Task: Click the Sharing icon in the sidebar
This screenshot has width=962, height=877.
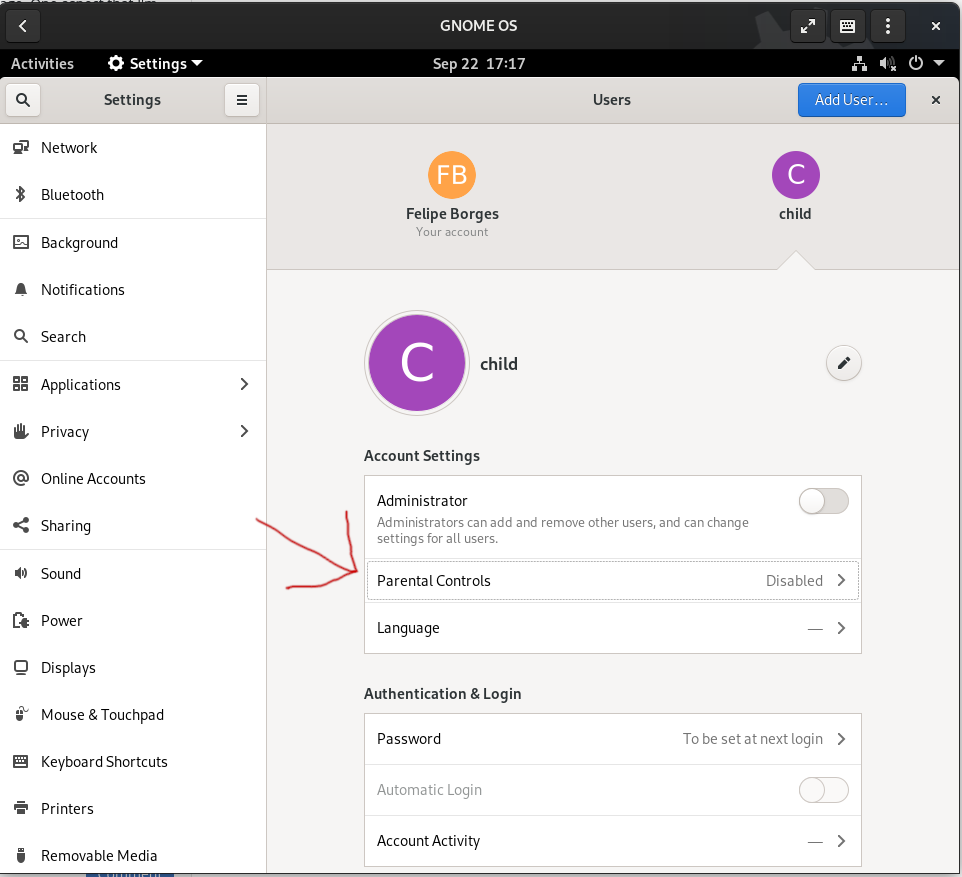Action: click(21, 525)
